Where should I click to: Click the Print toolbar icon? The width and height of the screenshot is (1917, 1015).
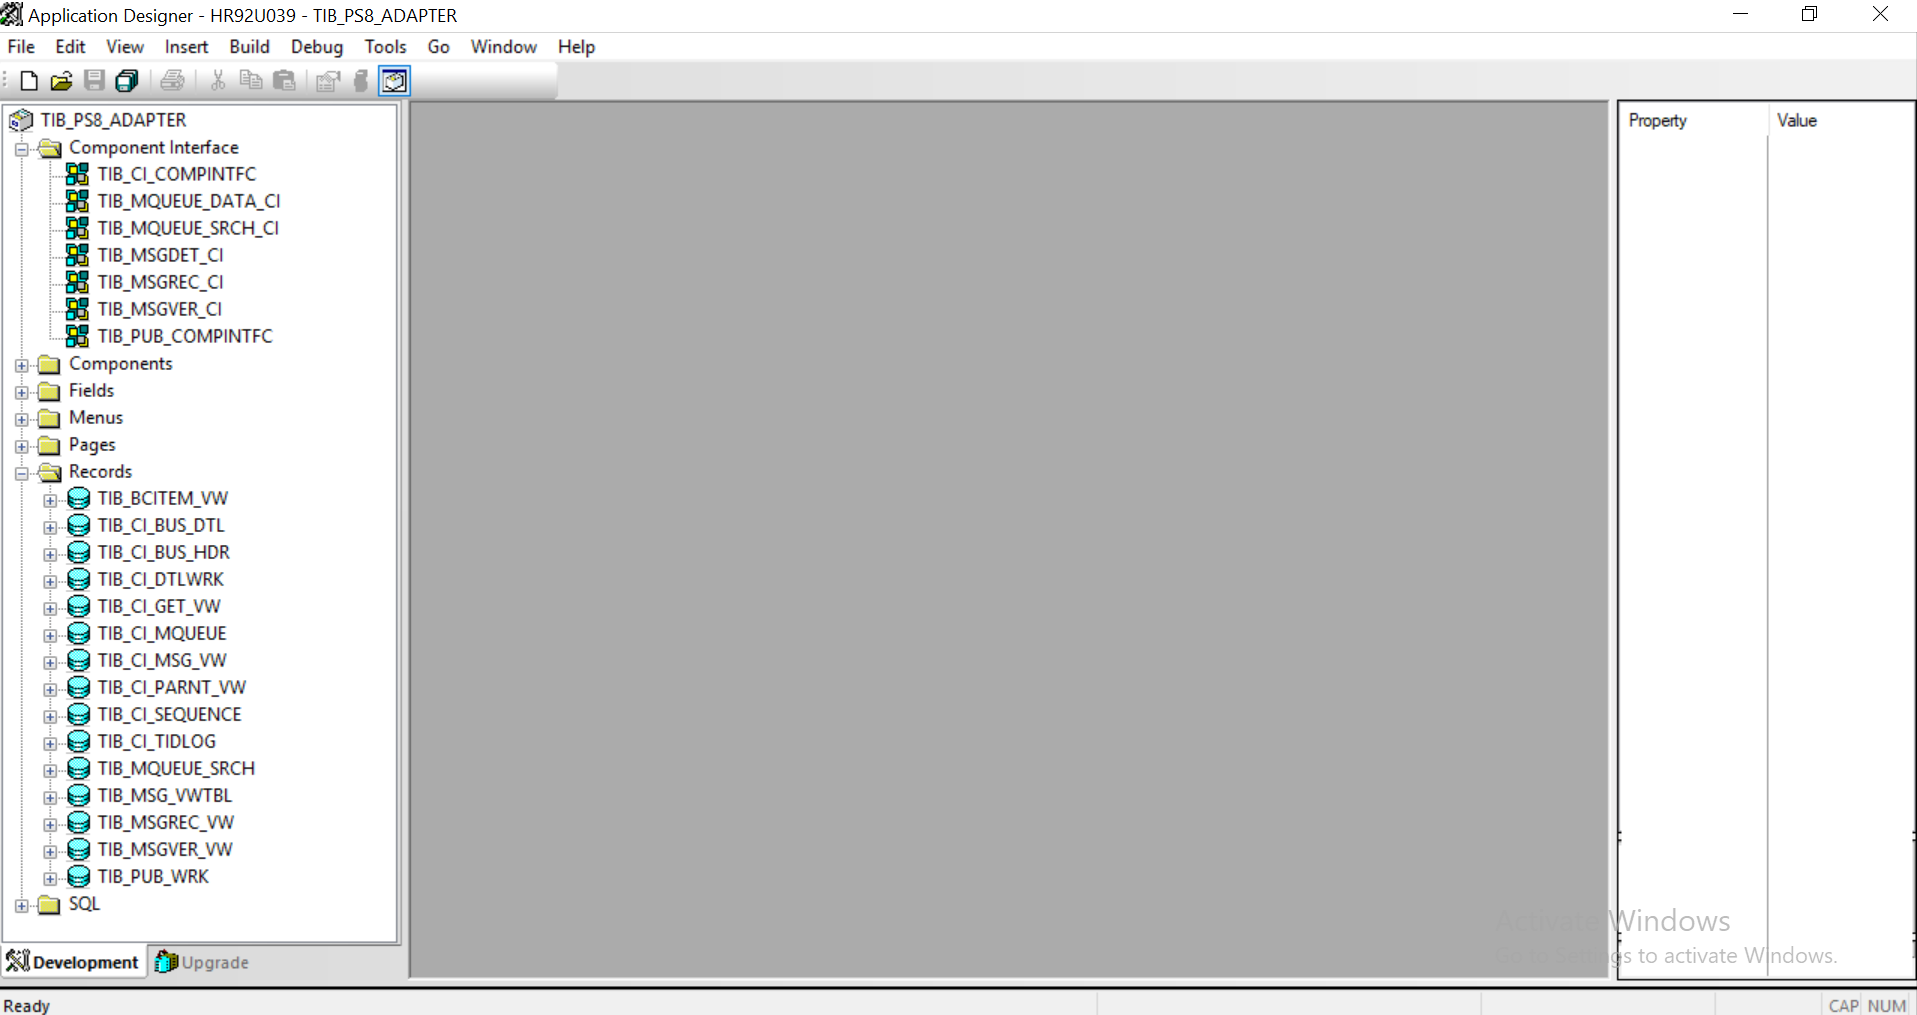click(x=173, y=81)
